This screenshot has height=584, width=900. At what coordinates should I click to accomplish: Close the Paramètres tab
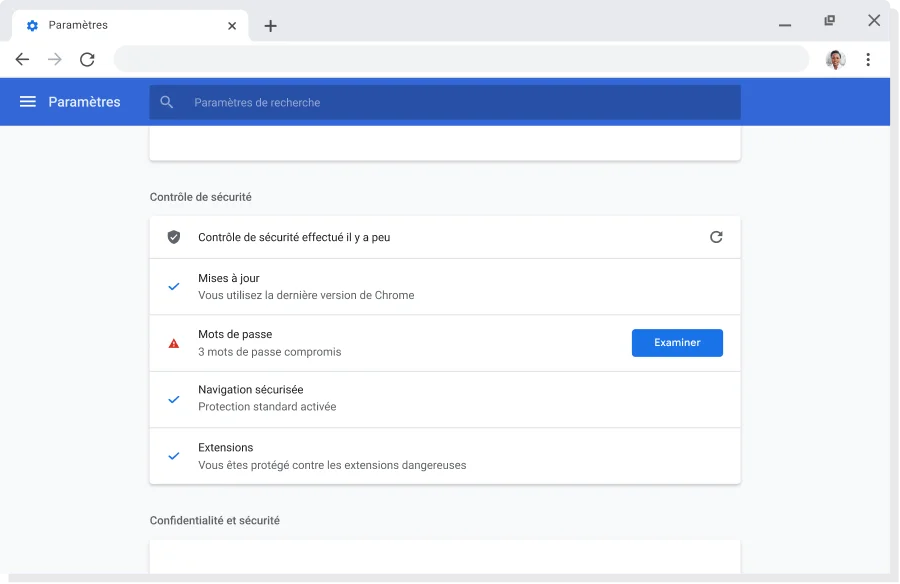tap(232, 26)
